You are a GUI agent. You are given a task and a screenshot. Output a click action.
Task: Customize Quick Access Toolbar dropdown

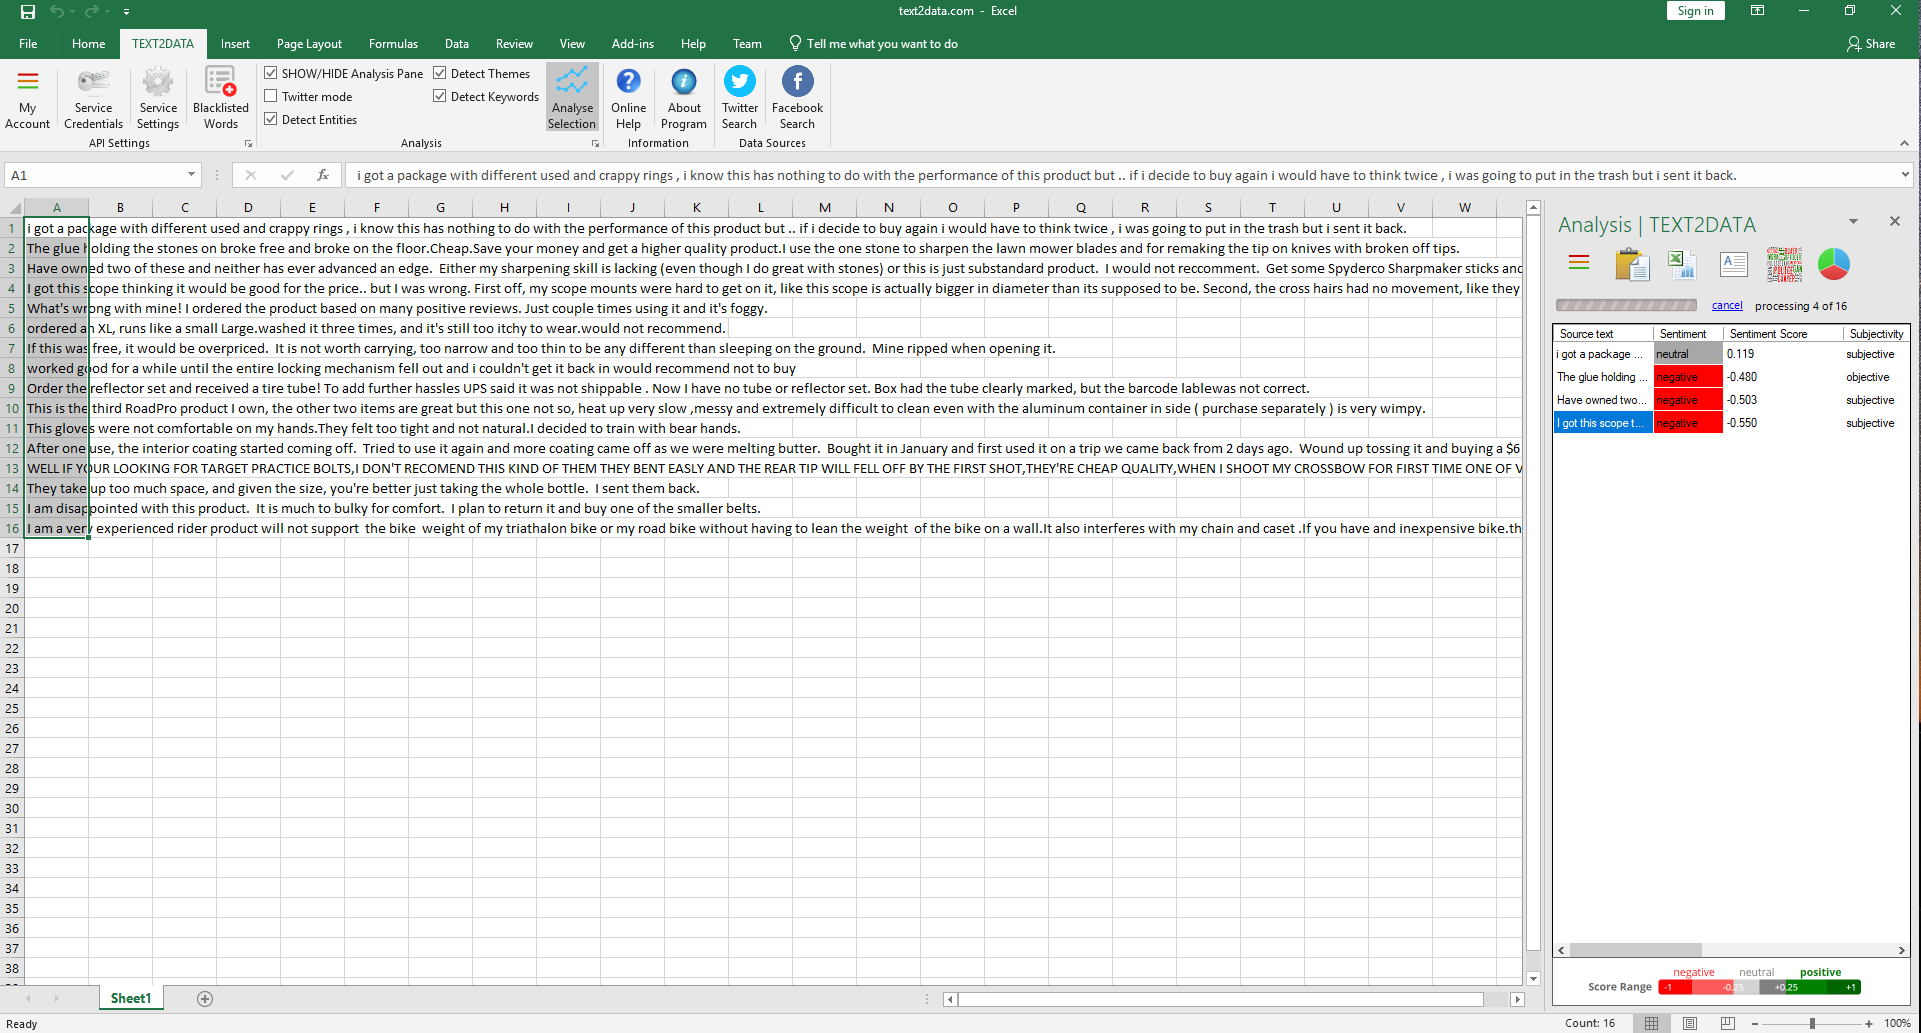[126, 12]
